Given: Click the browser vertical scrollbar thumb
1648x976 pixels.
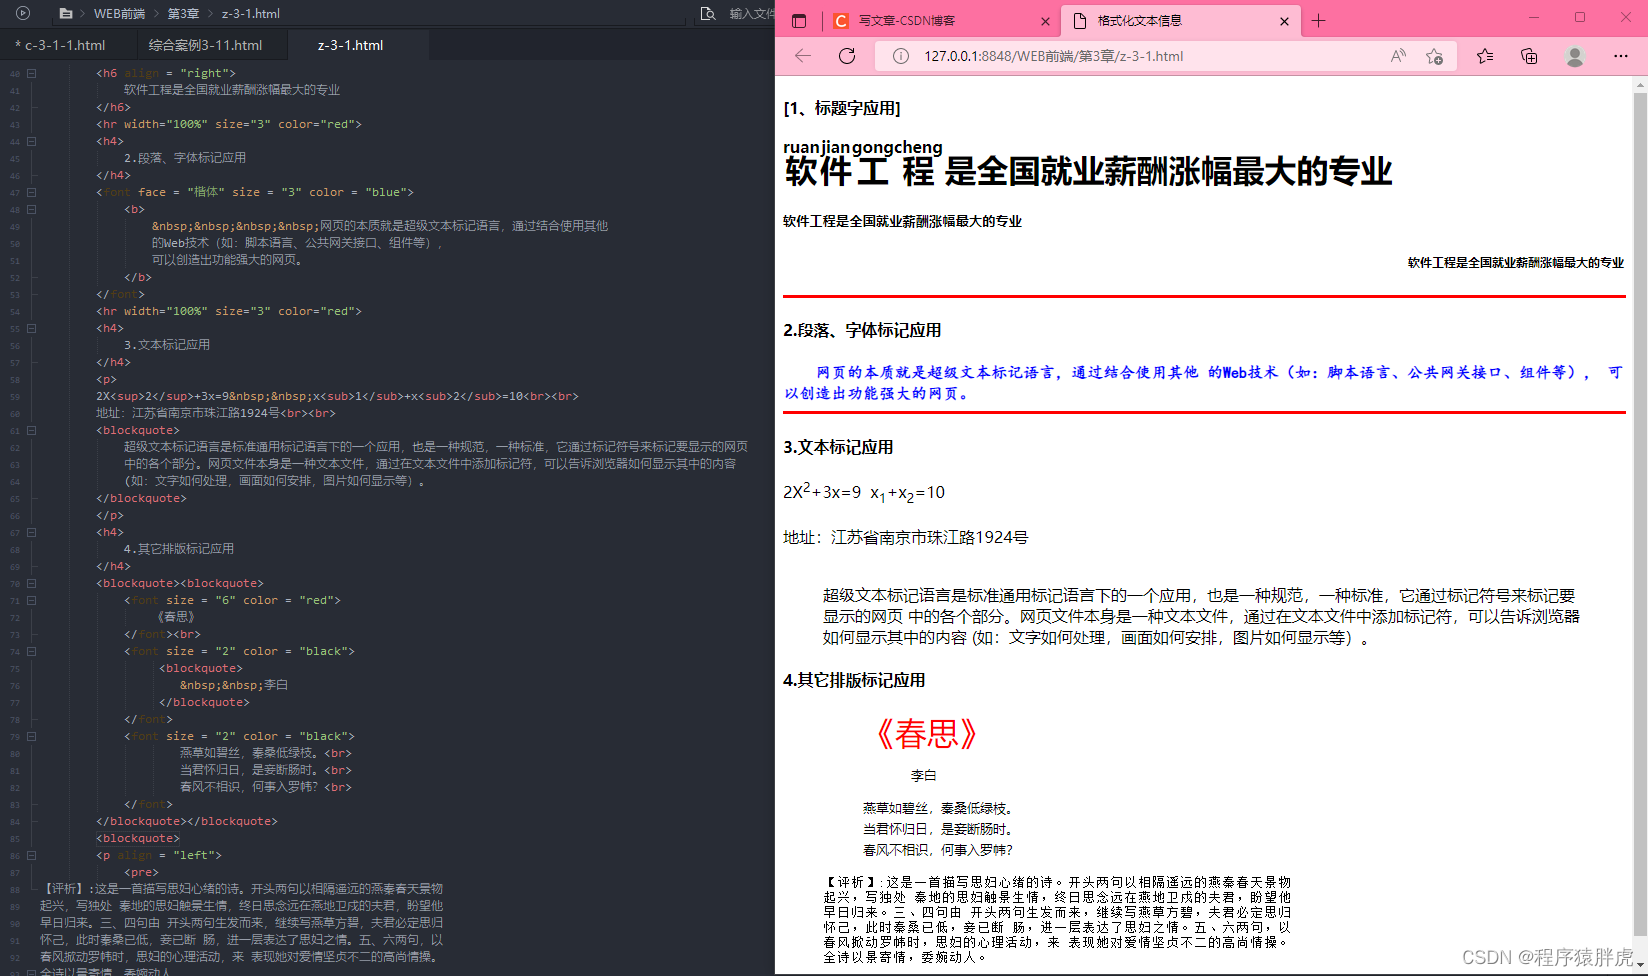Looking at the screenshot, I should pyautogui.click(x=1640, y=512).
